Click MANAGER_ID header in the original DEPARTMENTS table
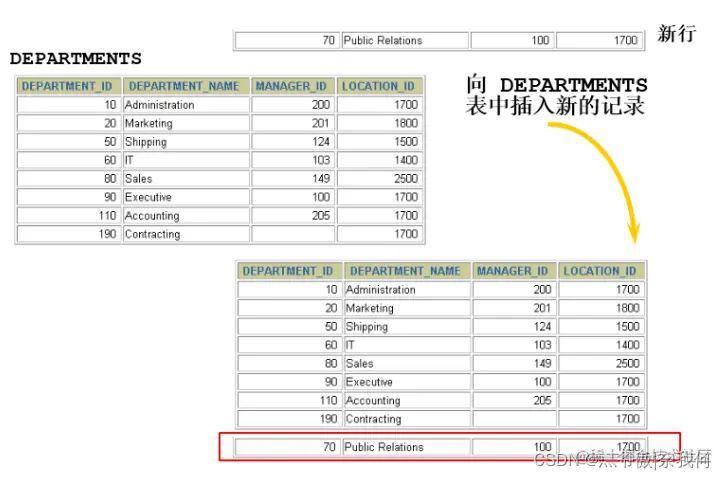 291,86
